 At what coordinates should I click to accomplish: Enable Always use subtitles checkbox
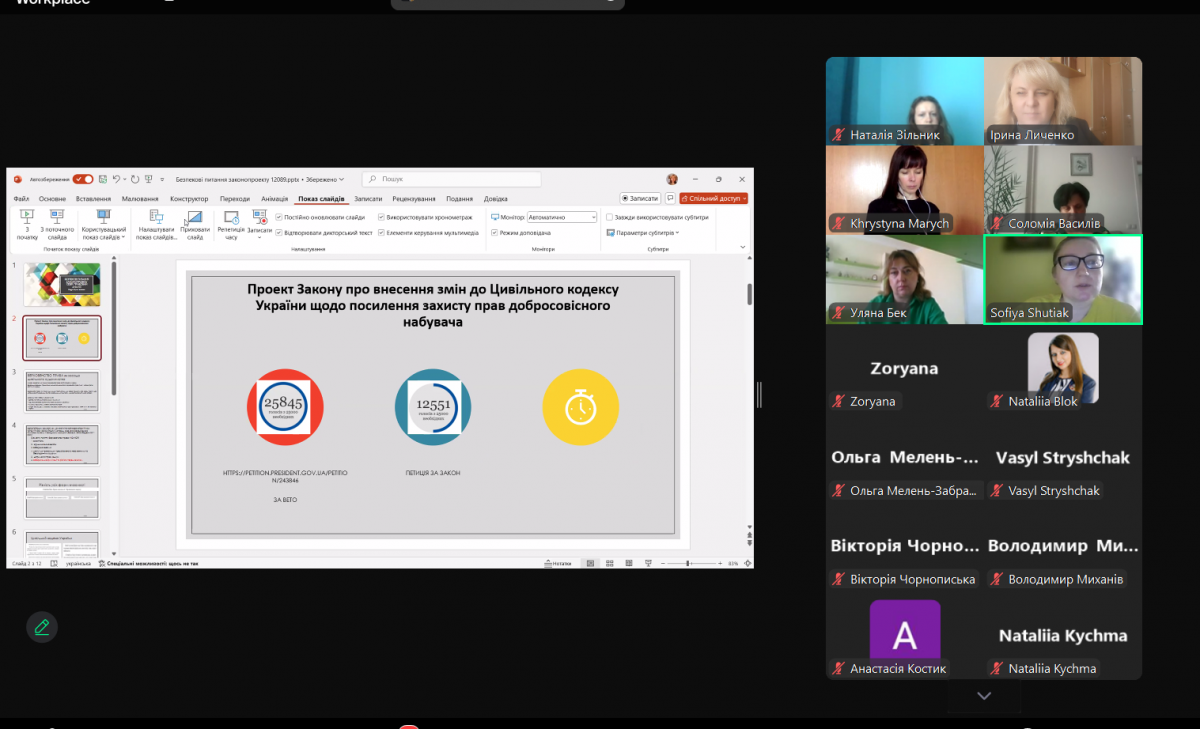tap(610, 217)
